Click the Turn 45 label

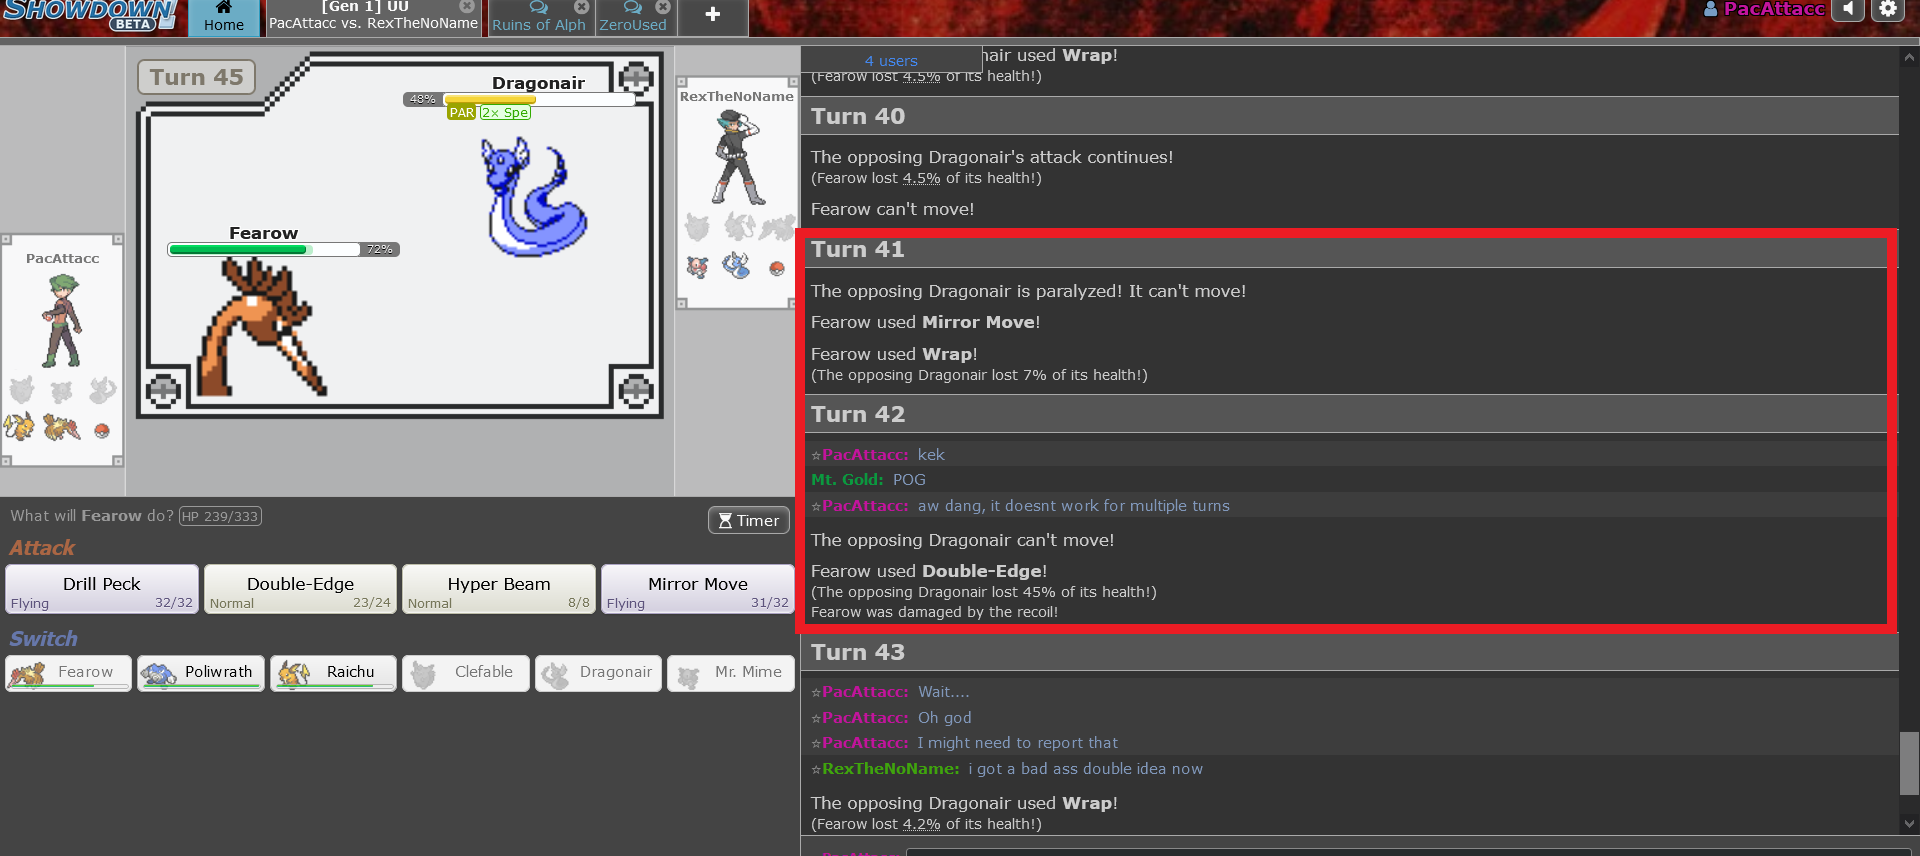pyautogui.click(x=196, y=77)
